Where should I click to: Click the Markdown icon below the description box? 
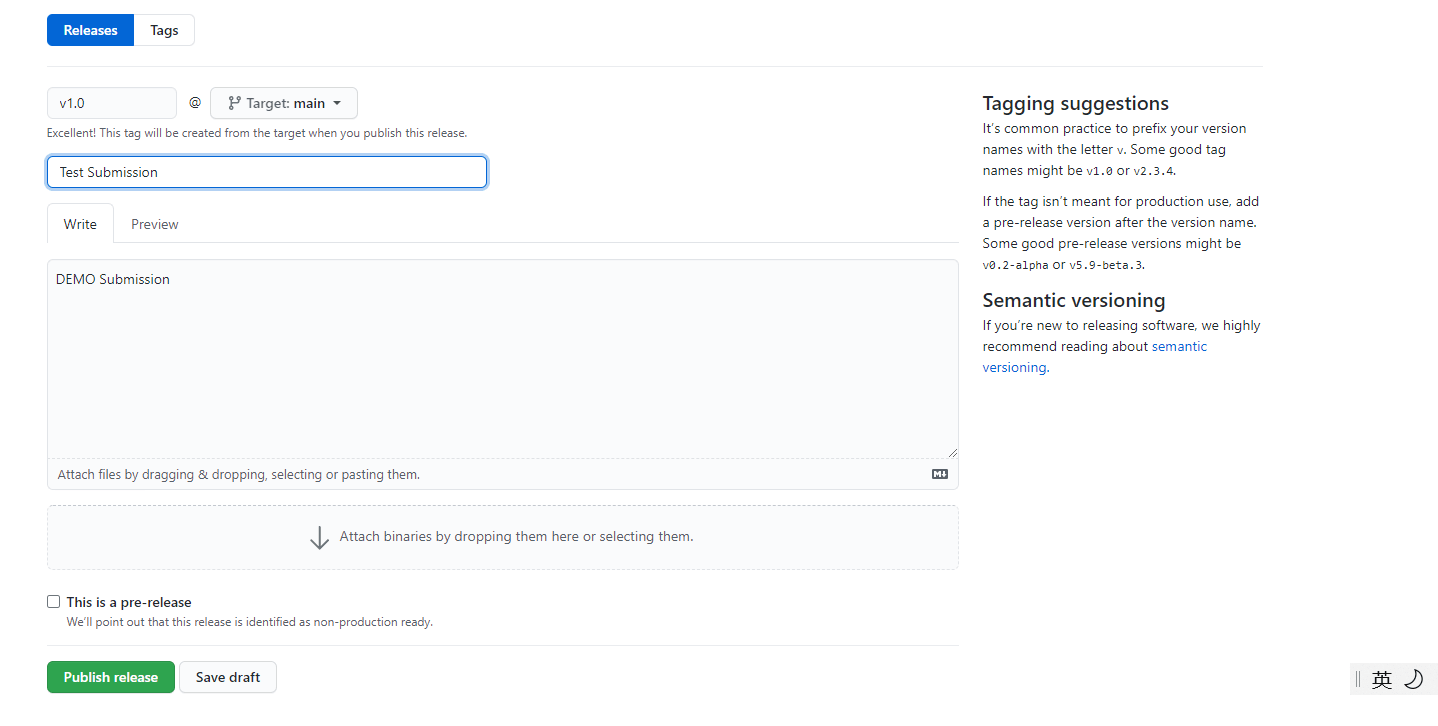pos(939,474)
